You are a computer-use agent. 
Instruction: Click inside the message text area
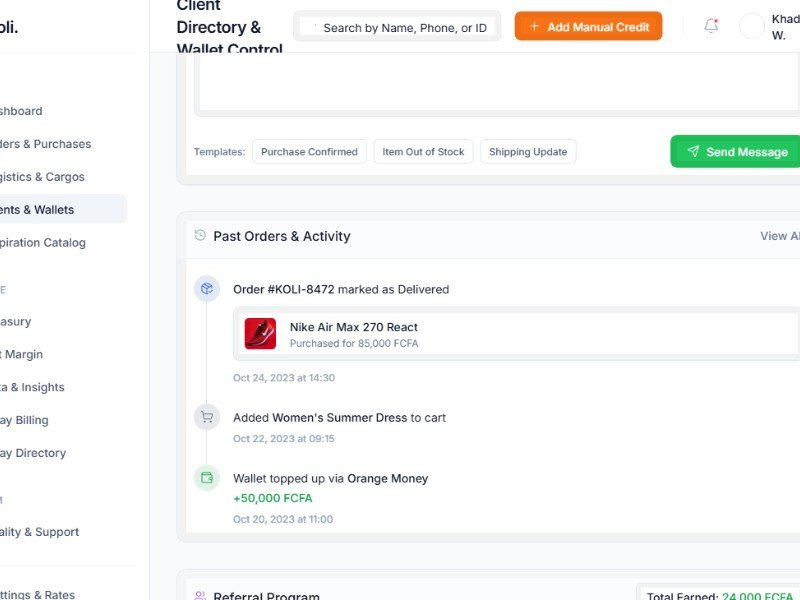pyautogui.click(x=497, y=85)
